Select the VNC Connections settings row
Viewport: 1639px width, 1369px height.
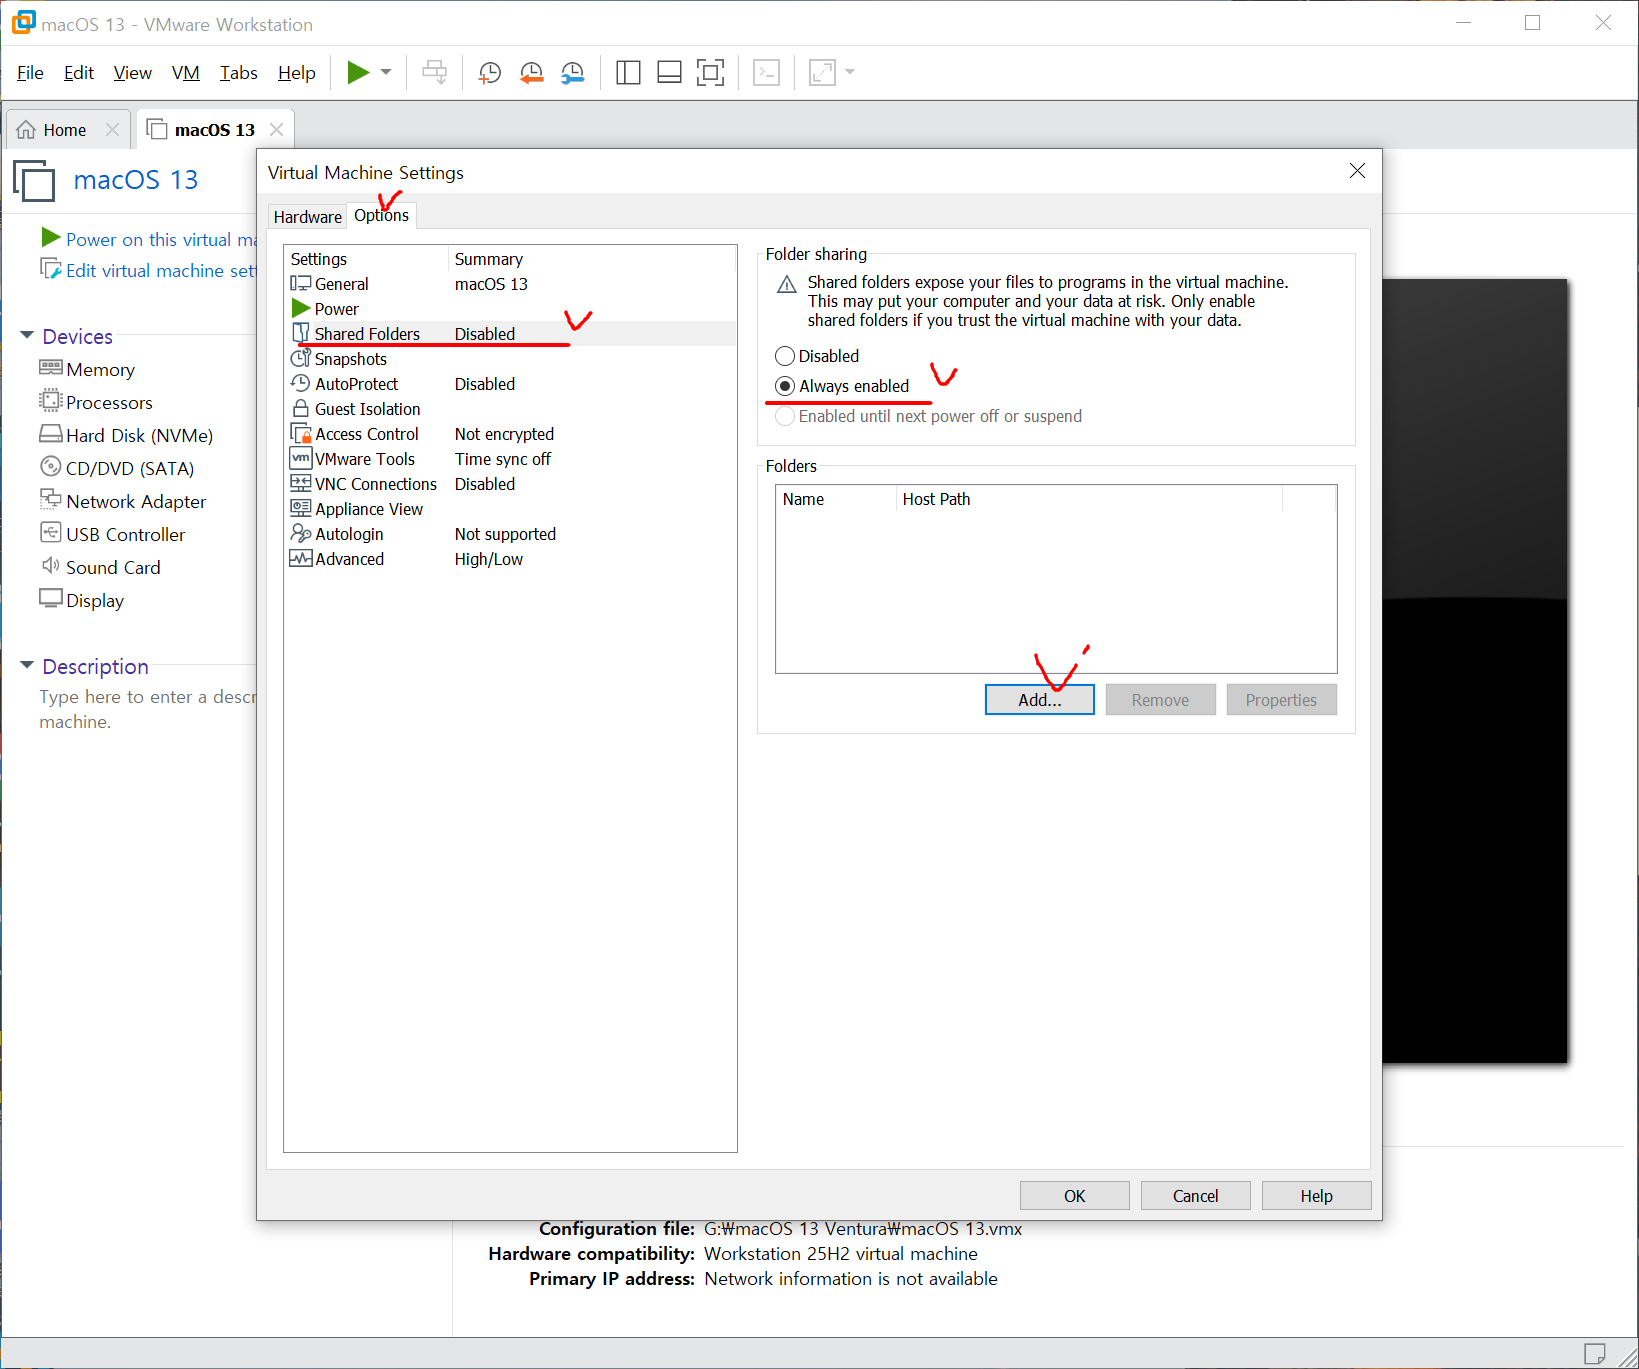(510, 484)
